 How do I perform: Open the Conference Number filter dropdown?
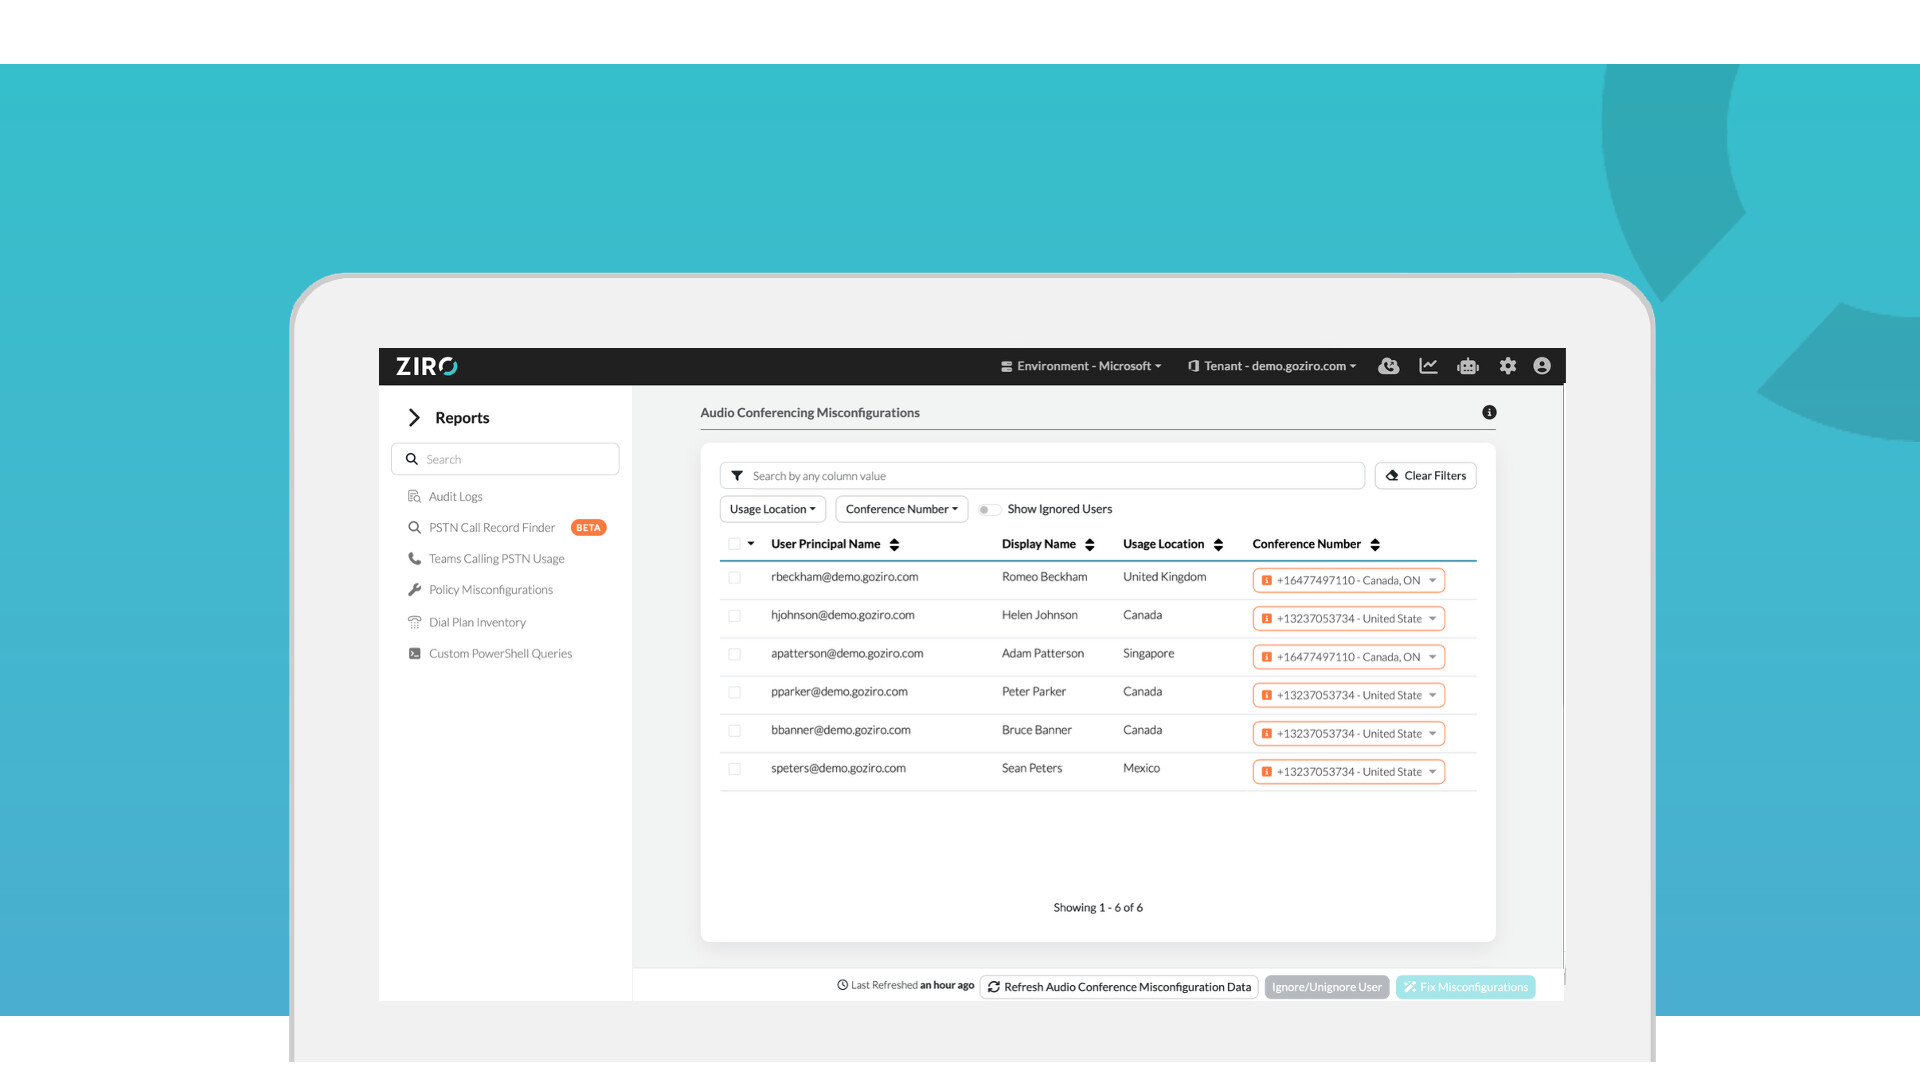[x=901, y=509]
